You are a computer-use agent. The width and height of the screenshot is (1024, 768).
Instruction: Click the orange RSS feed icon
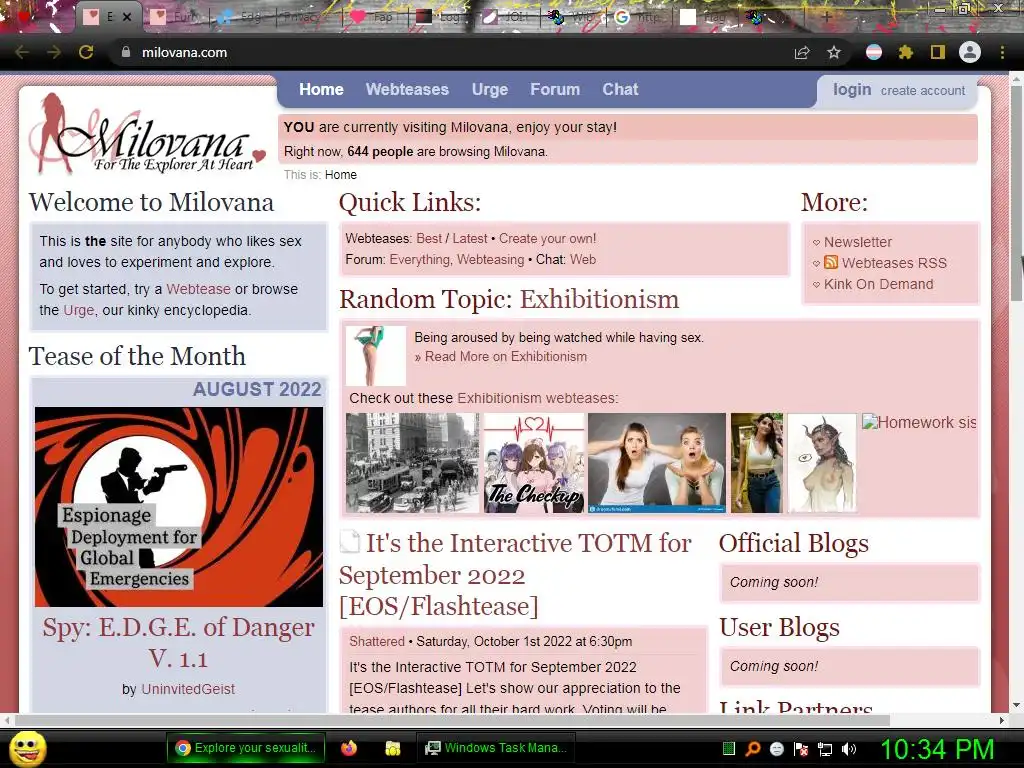coord(831,263)
